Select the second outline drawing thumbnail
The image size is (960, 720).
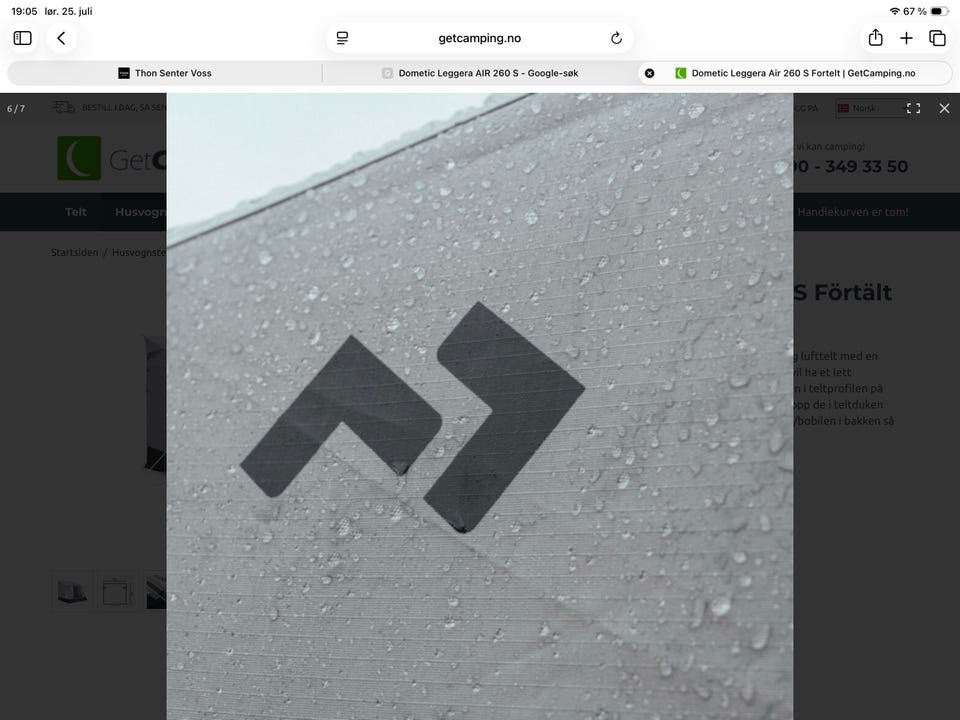click(x=117, y=591)
